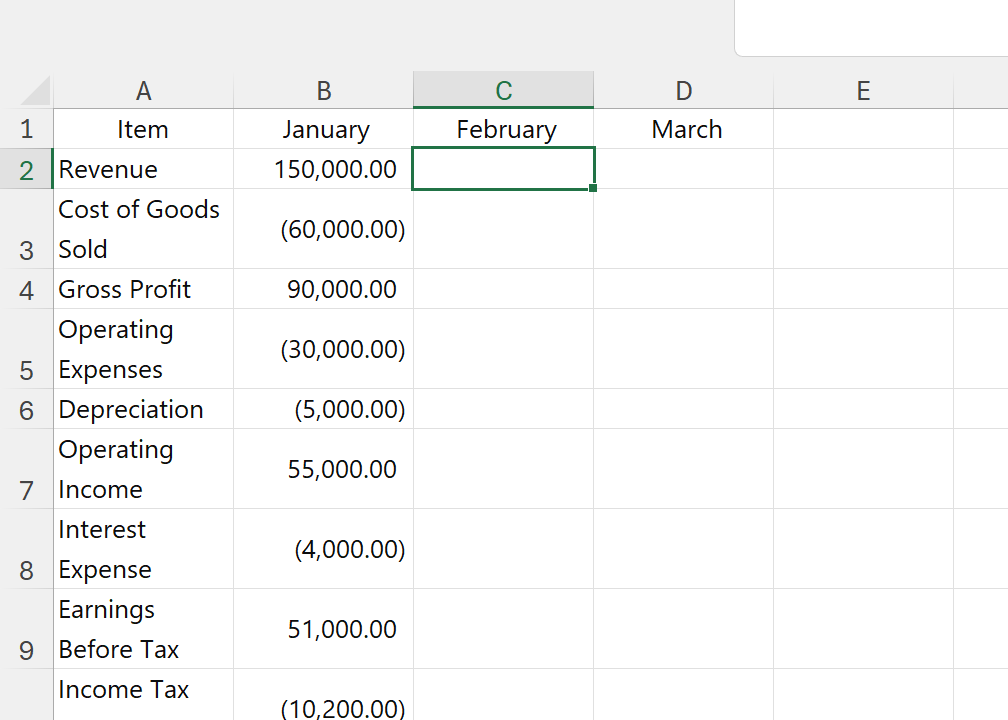Select row 4 header
This screenshot has height=720, width=1008.
point(26,289)
